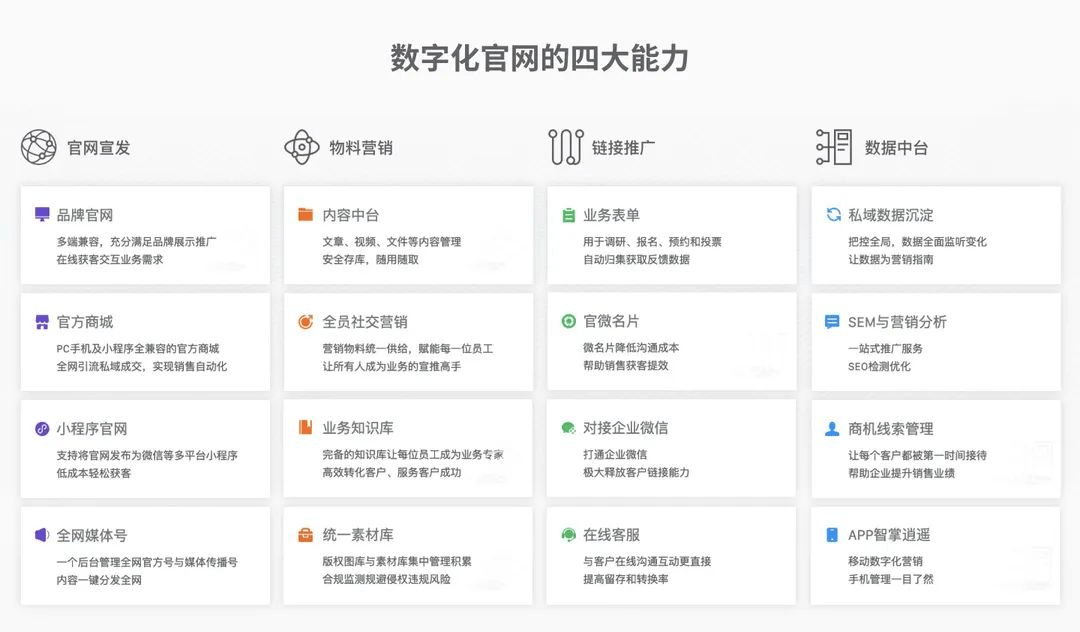
Task: Click the person icon for 商机线索管理
Action: coord(832,429)
